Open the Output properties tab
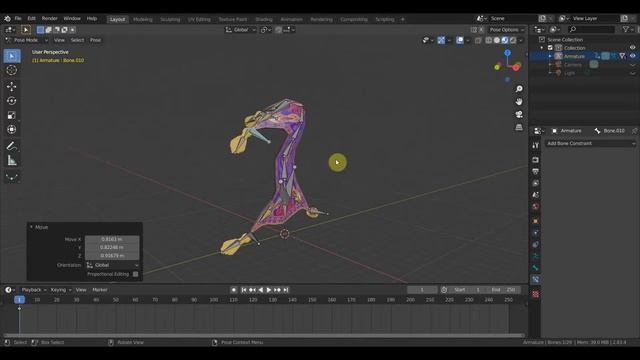The height and width of the screenshot is (360, 640). pyautogui.click(x=535, y=171)
